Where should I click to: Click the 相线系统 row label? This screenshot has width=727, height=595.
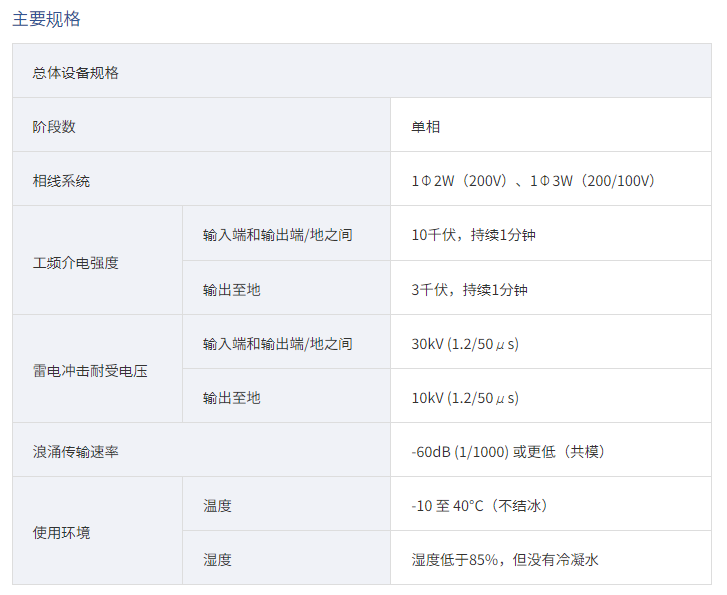pyautogui.click(x=61, y=181)
